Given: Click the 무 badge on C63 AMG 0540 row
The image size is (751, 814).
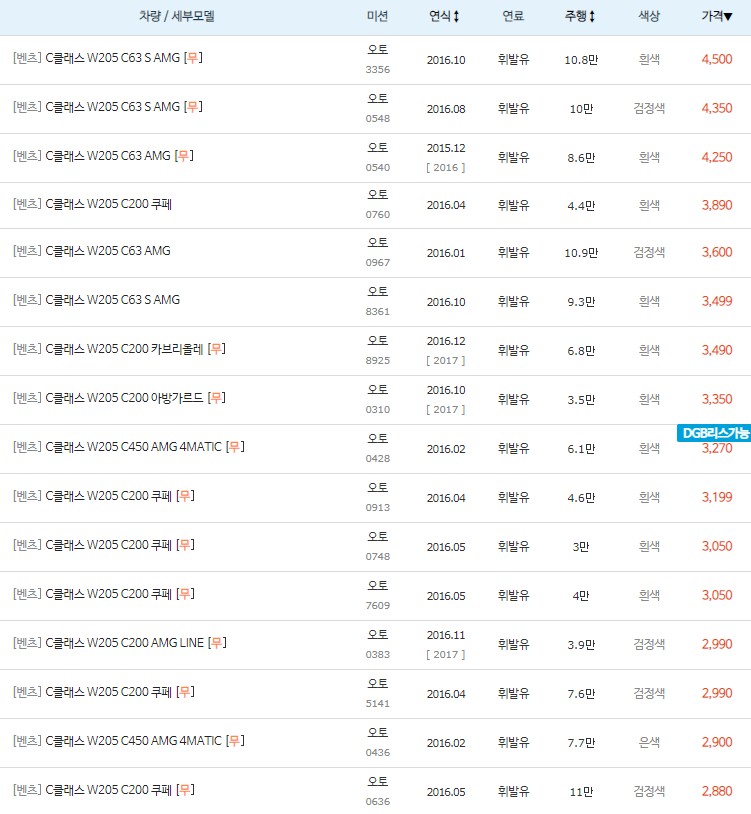Looking at the screenshot, I should [184, 156].
